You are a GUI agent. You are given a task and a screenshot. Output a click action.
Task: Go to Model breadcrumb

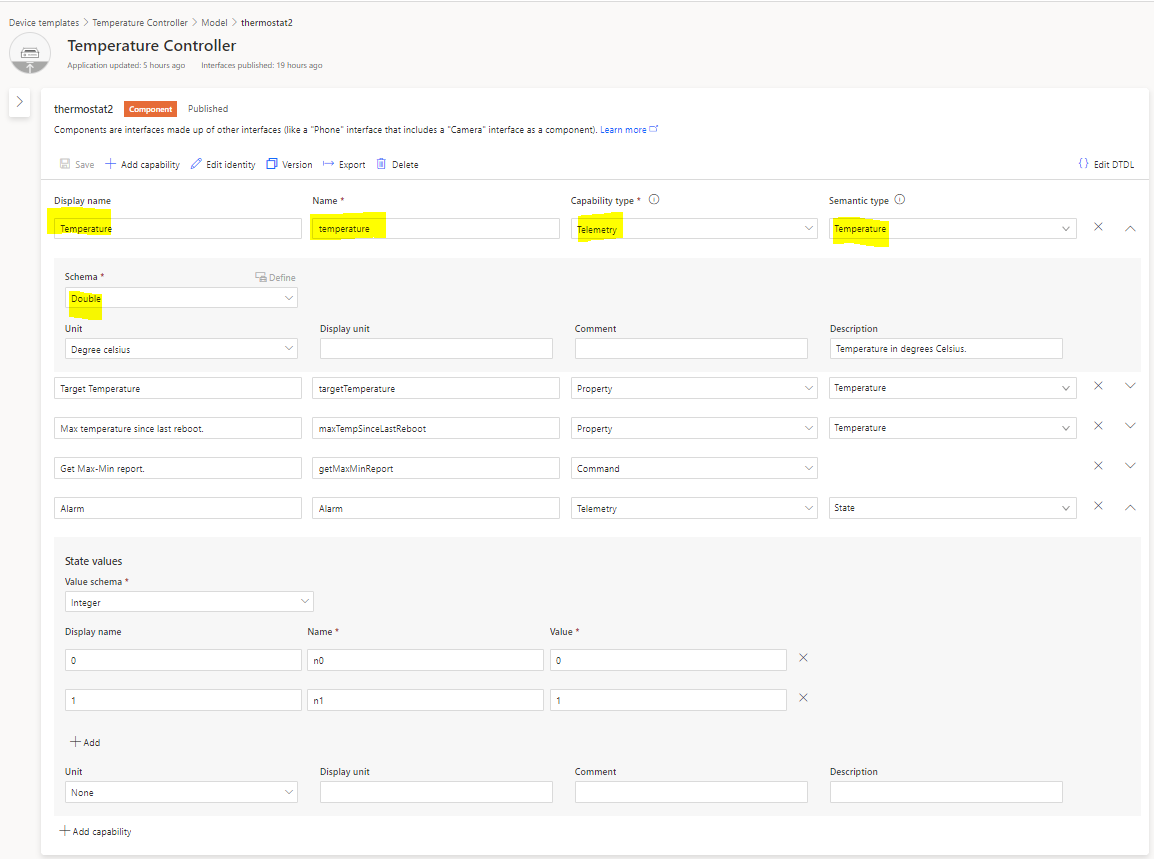tap(214, 23)
